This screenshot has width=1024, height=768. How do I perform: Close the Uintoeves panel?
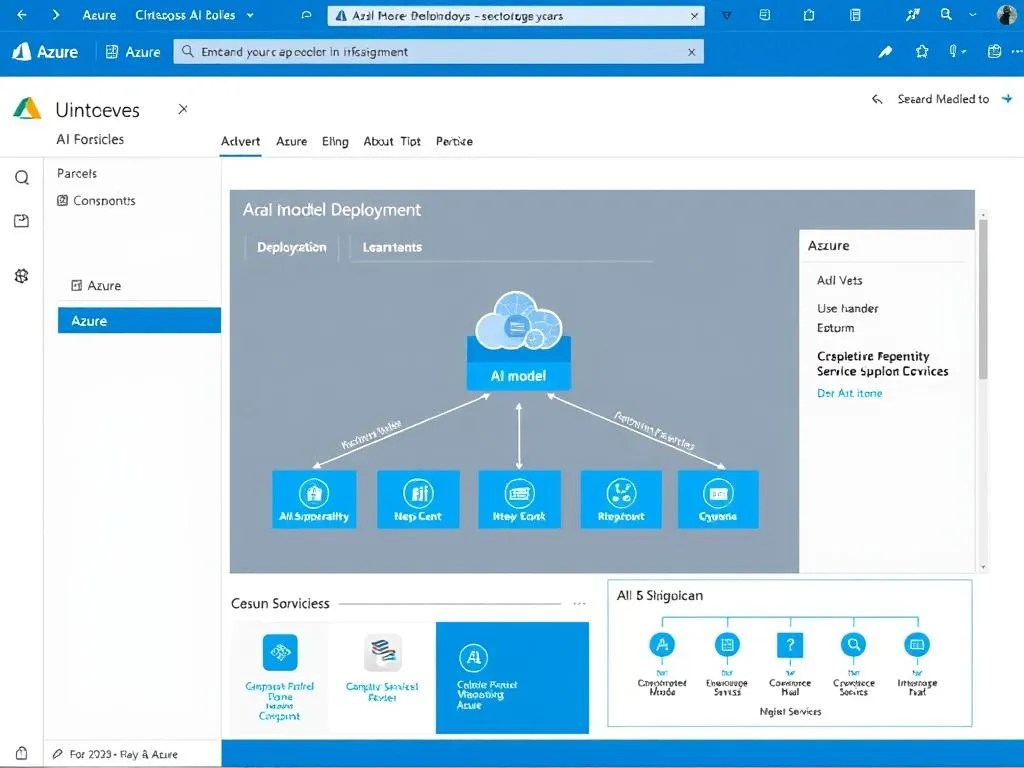coord(183,109)
